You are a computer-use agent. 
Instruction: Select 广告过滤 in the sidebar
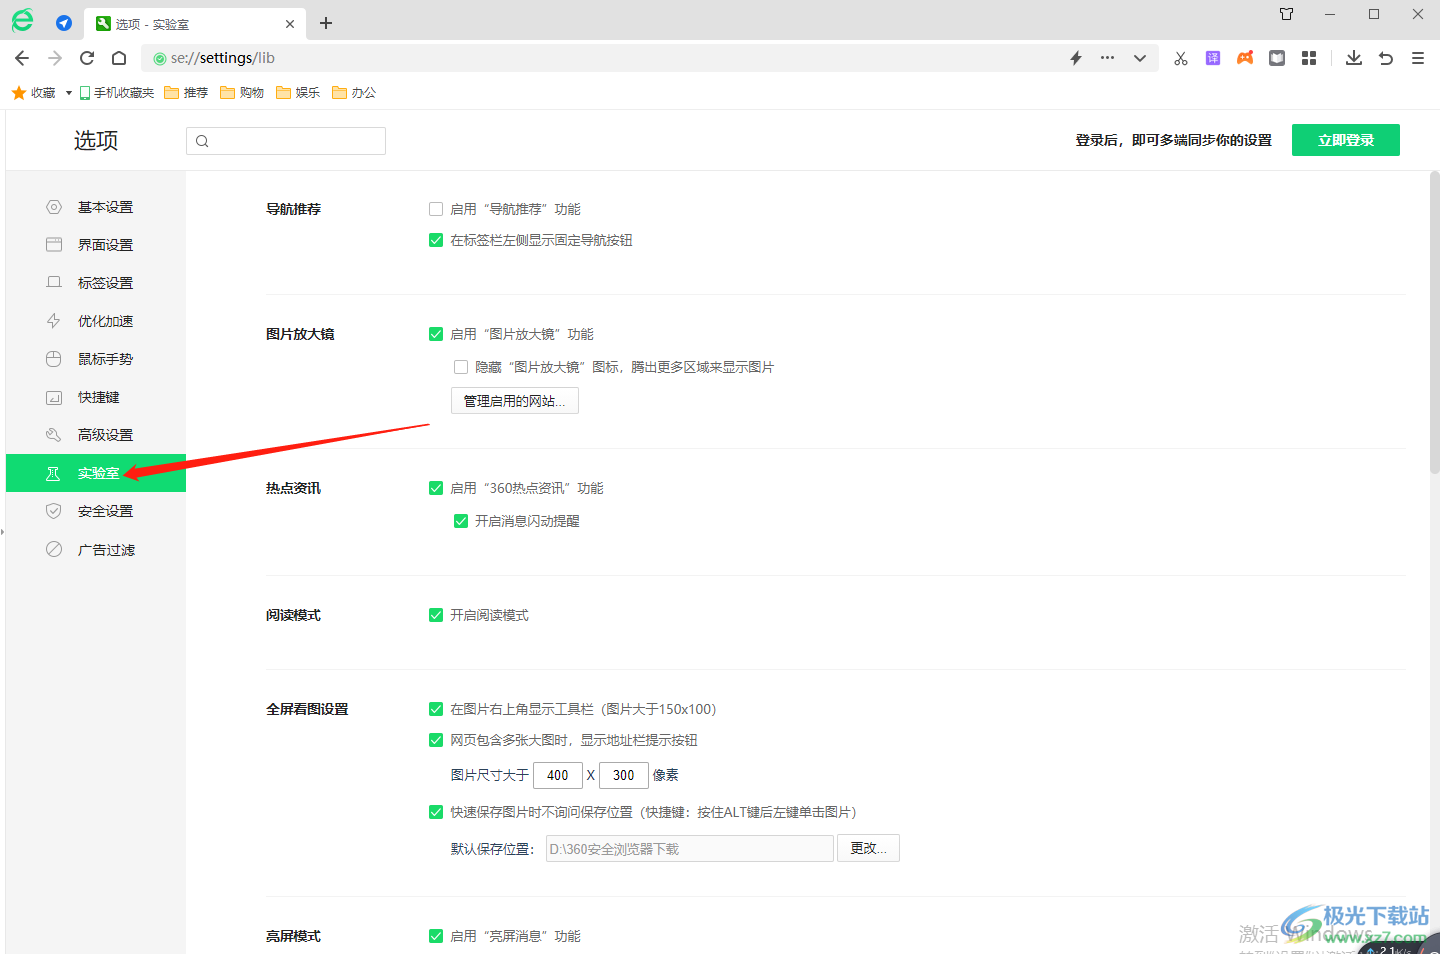click(x=96, y=550)
